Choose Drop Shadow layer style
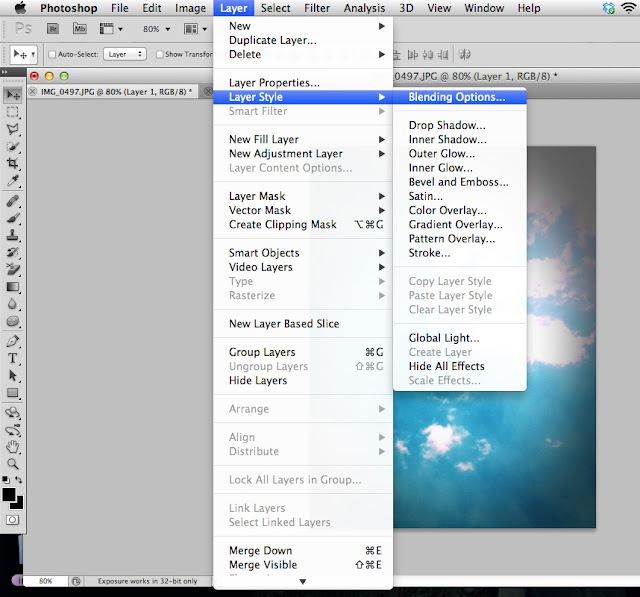The image size is (640, 597). click(460, 125)
